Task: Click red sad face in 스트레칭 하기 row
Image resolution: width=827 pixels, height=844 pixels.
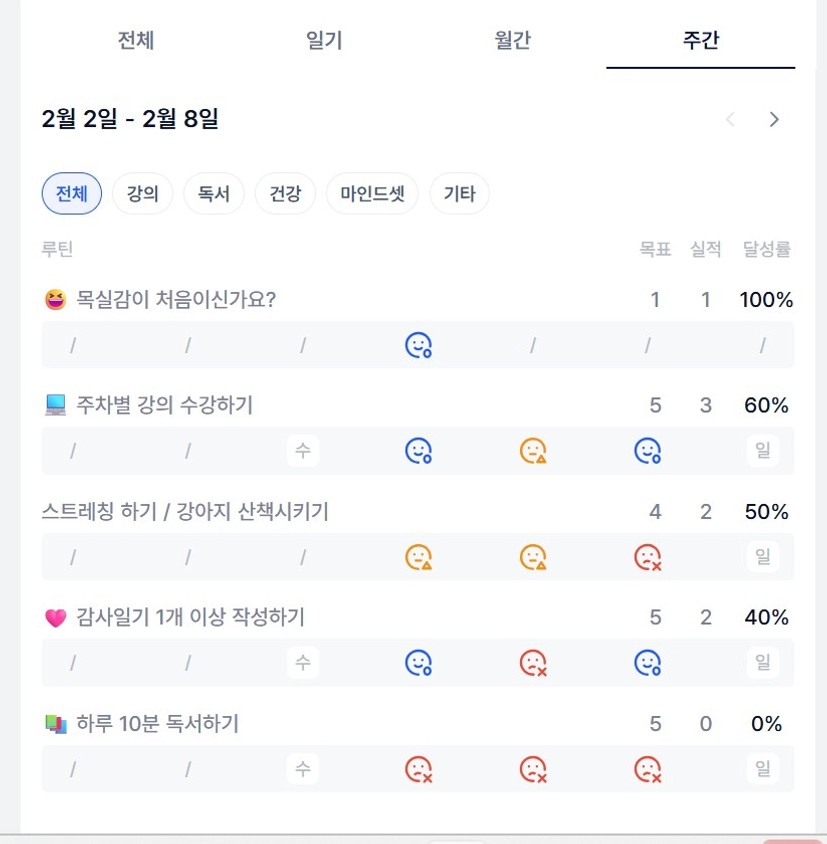Action: (x=648, y=557)
